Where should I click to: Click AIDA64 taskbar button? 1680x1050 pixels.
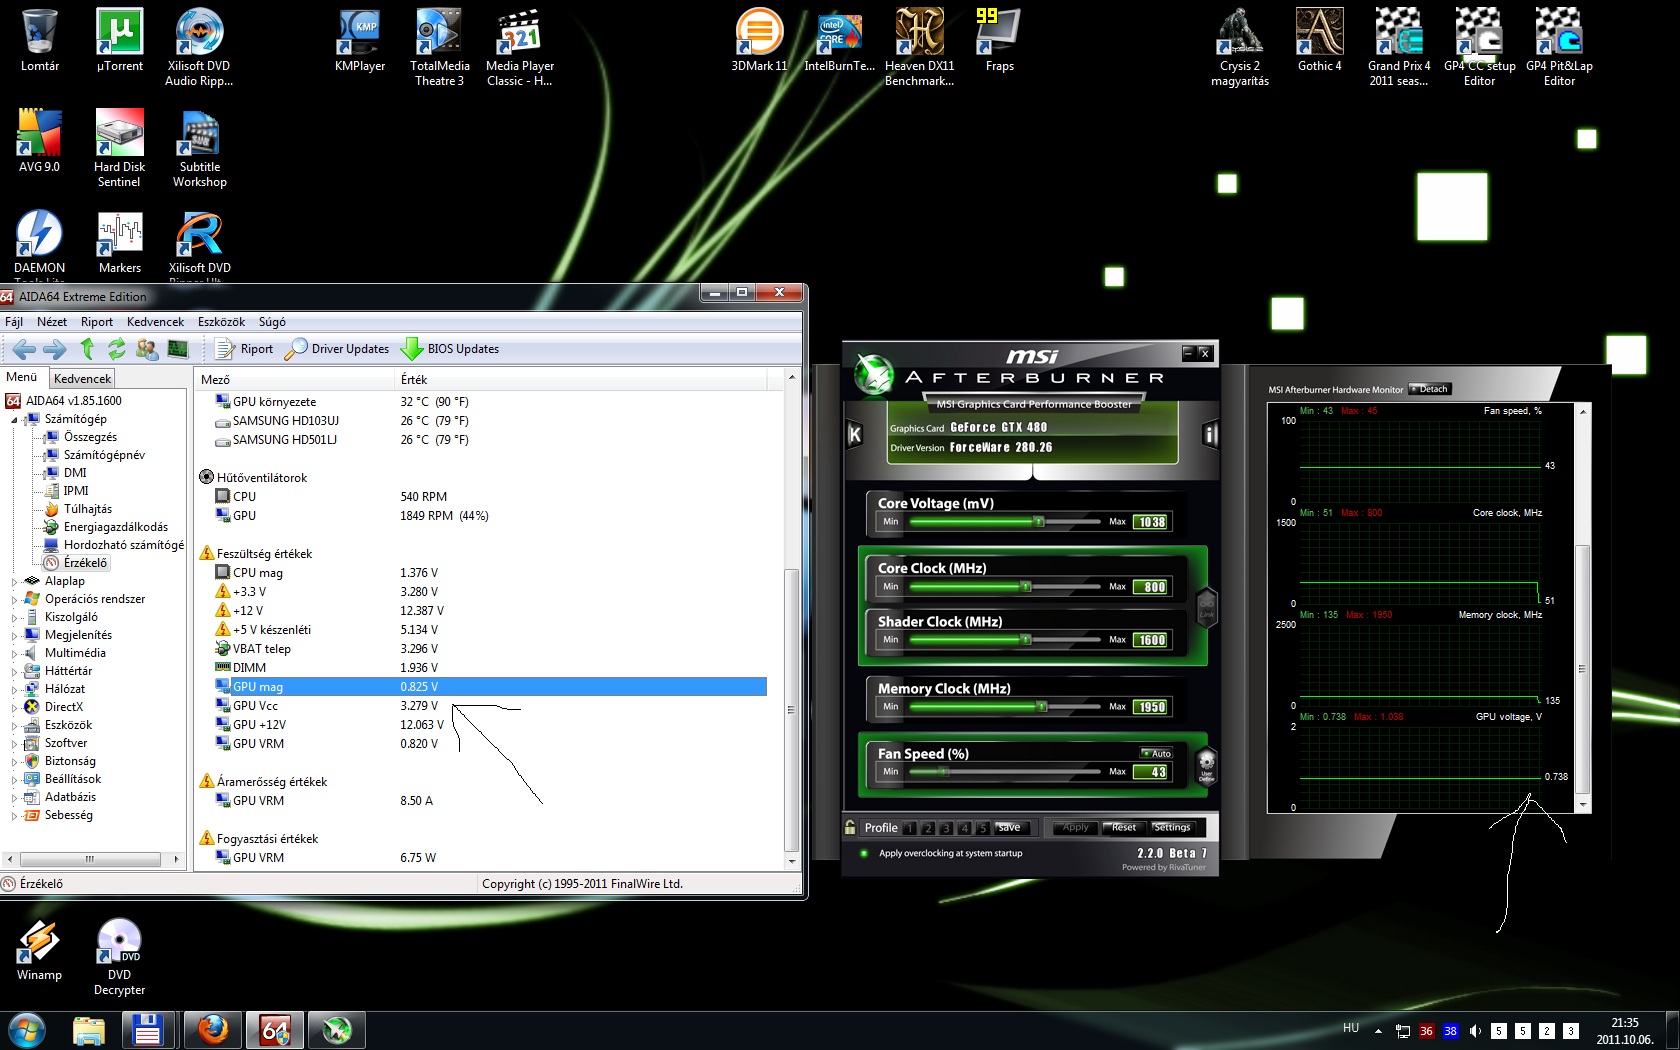(x=275, y=1029)
